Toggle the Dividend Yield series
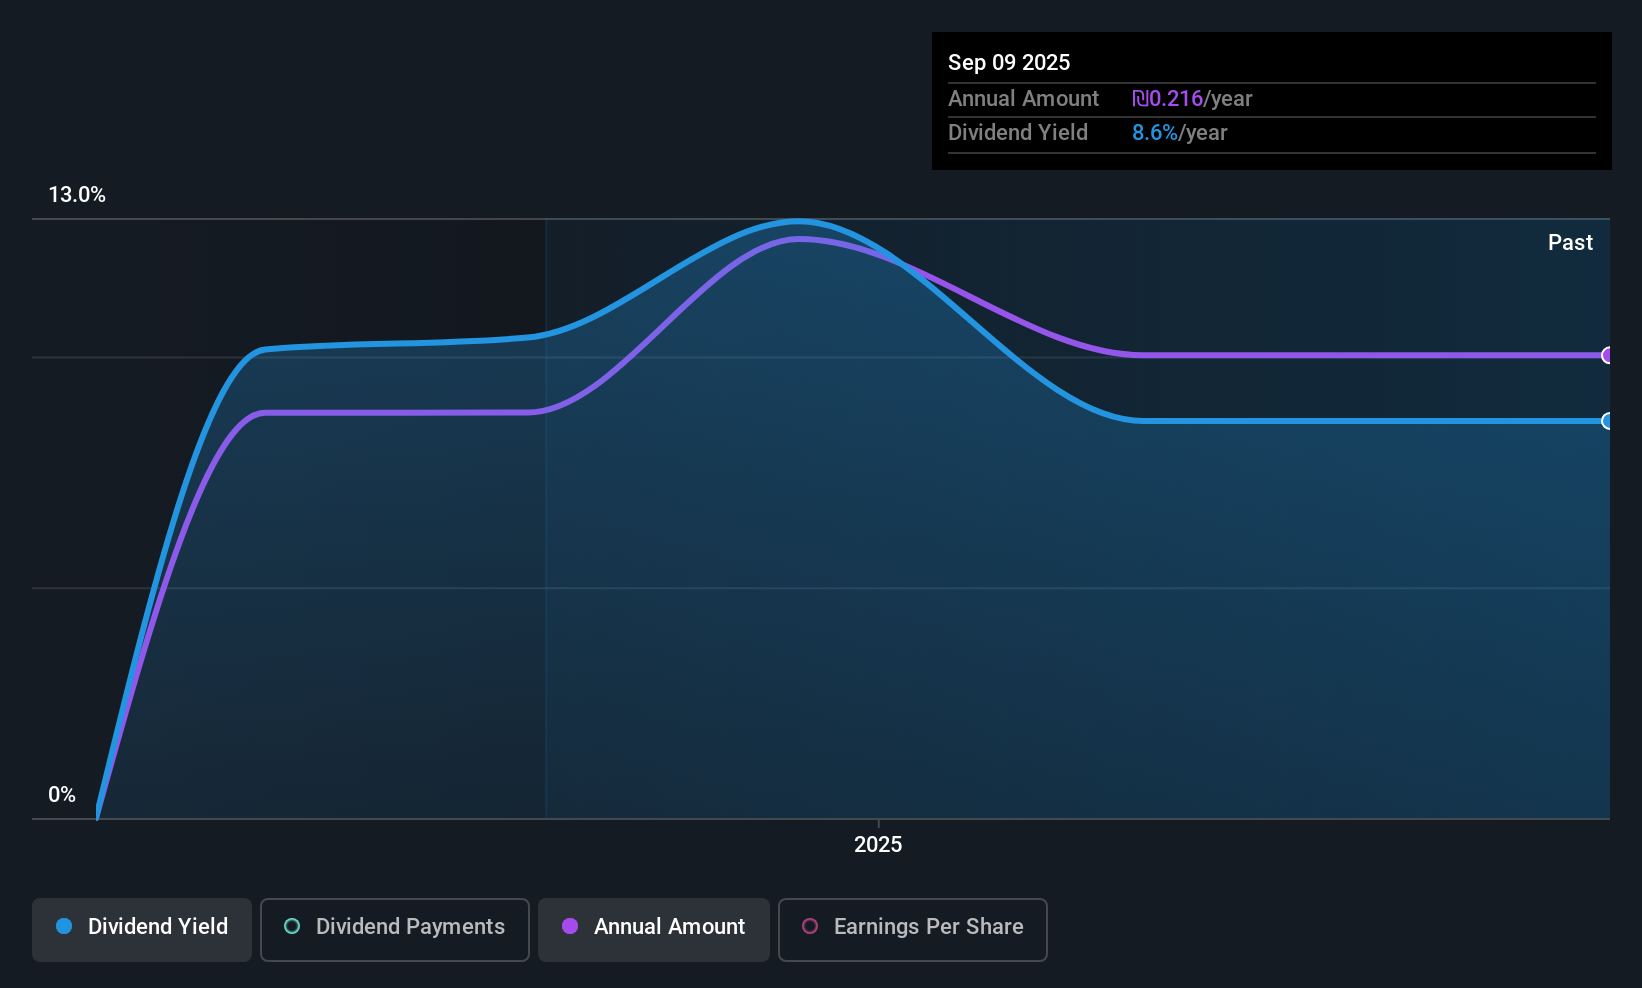The width and height of the screenshot is (1642, 988). coord(142,930)
